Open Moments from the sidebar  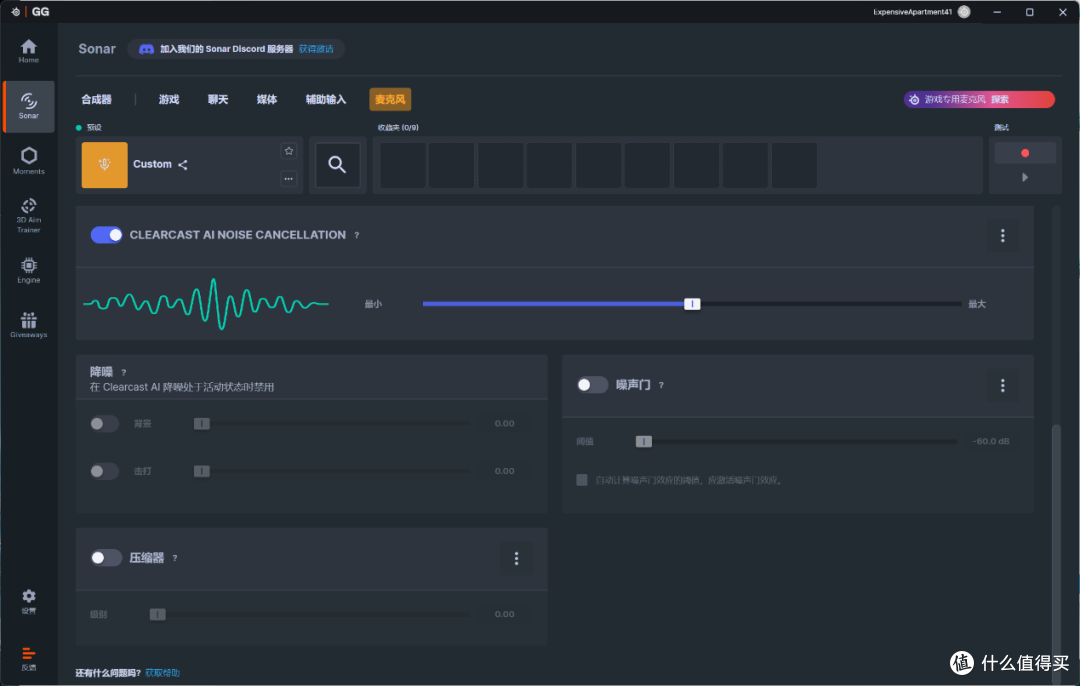click(x=28, y=161)
